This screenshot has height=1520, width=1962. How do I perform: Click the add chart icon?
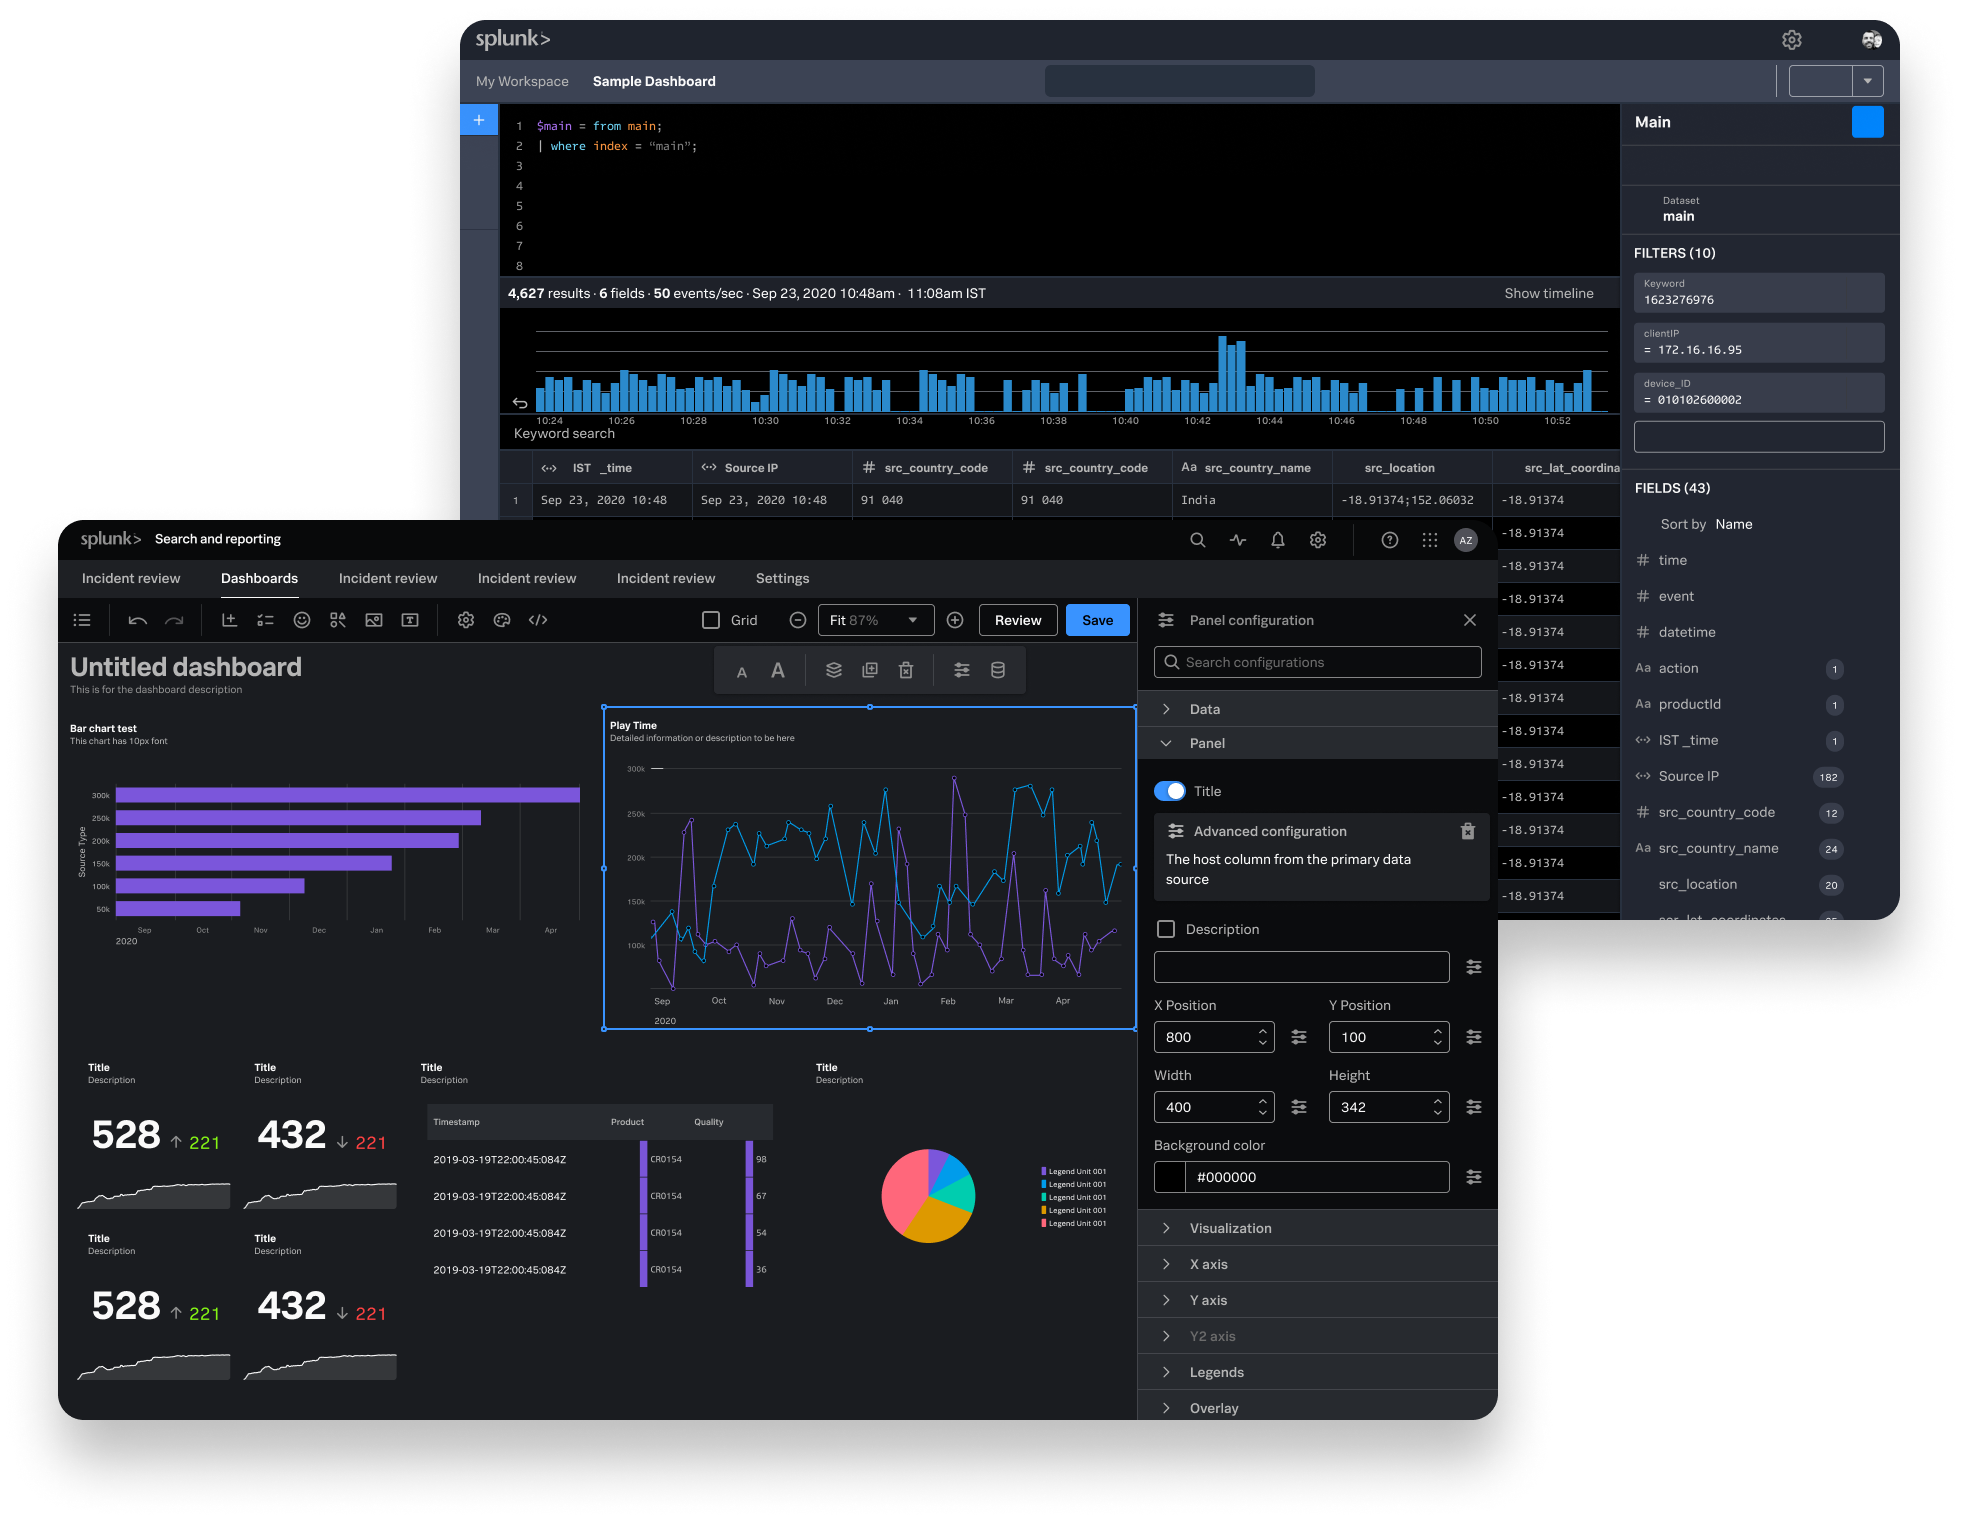pyautogui.click(x=229, y=621)
